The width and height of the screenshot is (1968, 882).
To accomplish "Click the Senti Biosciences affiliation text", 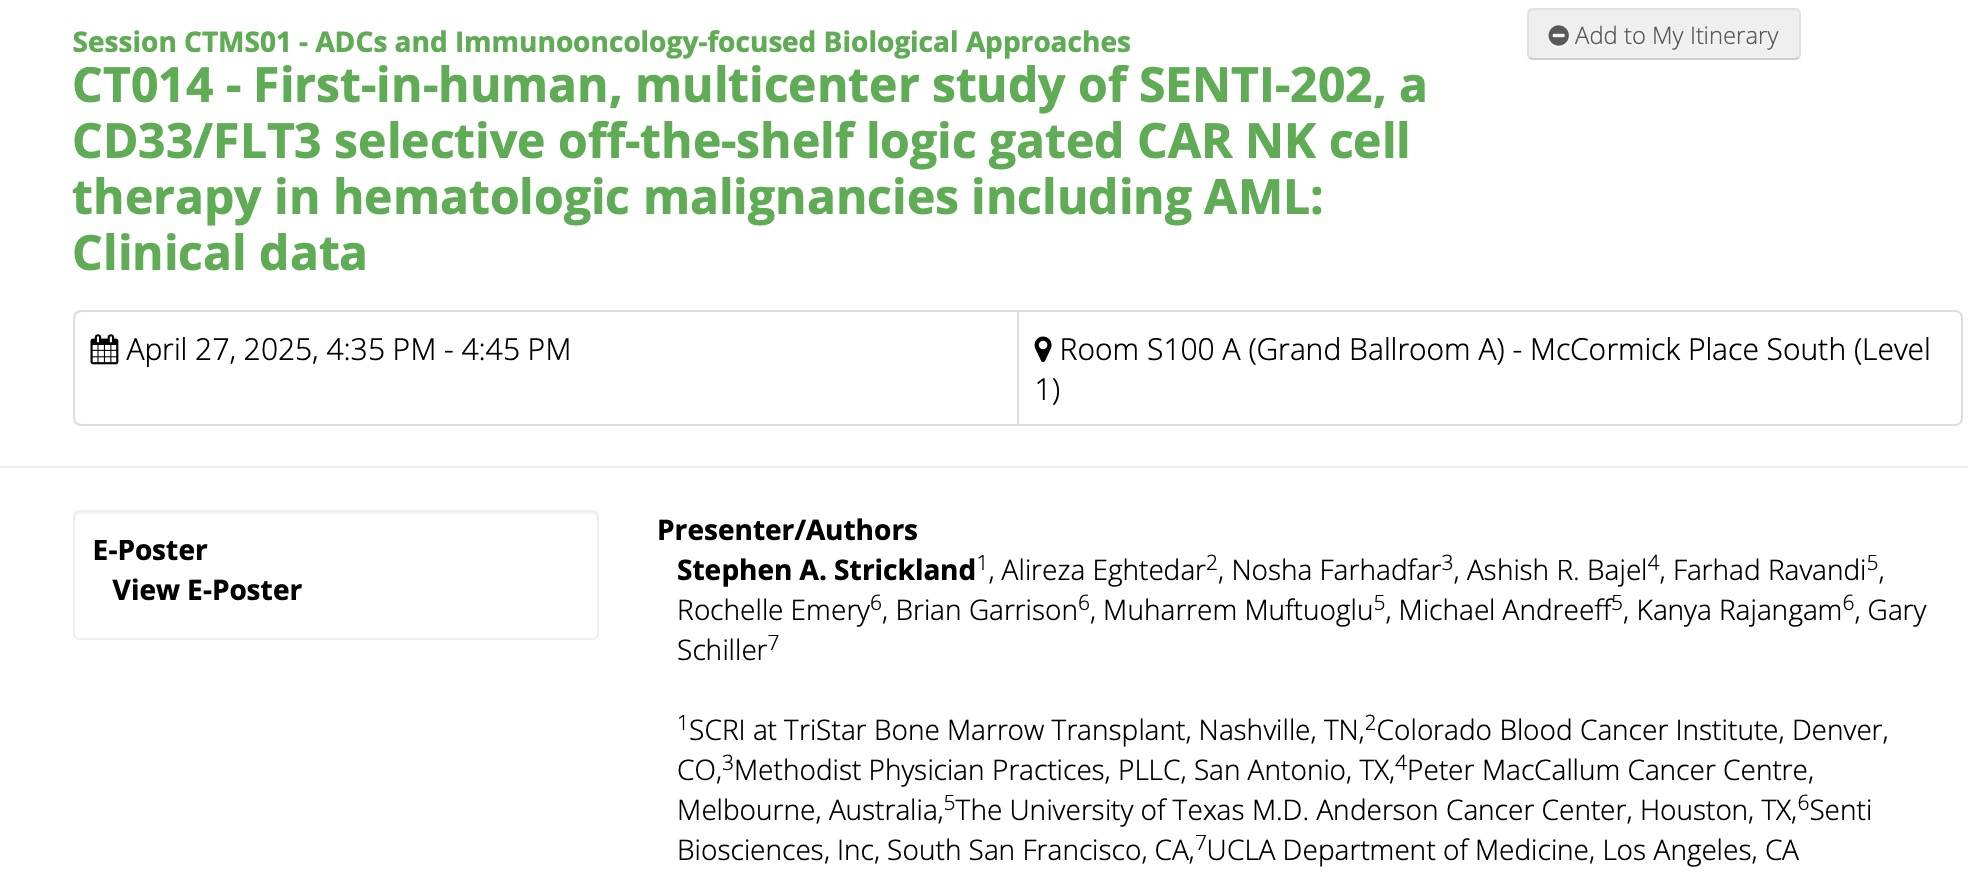I will (x=1274, y=830).
